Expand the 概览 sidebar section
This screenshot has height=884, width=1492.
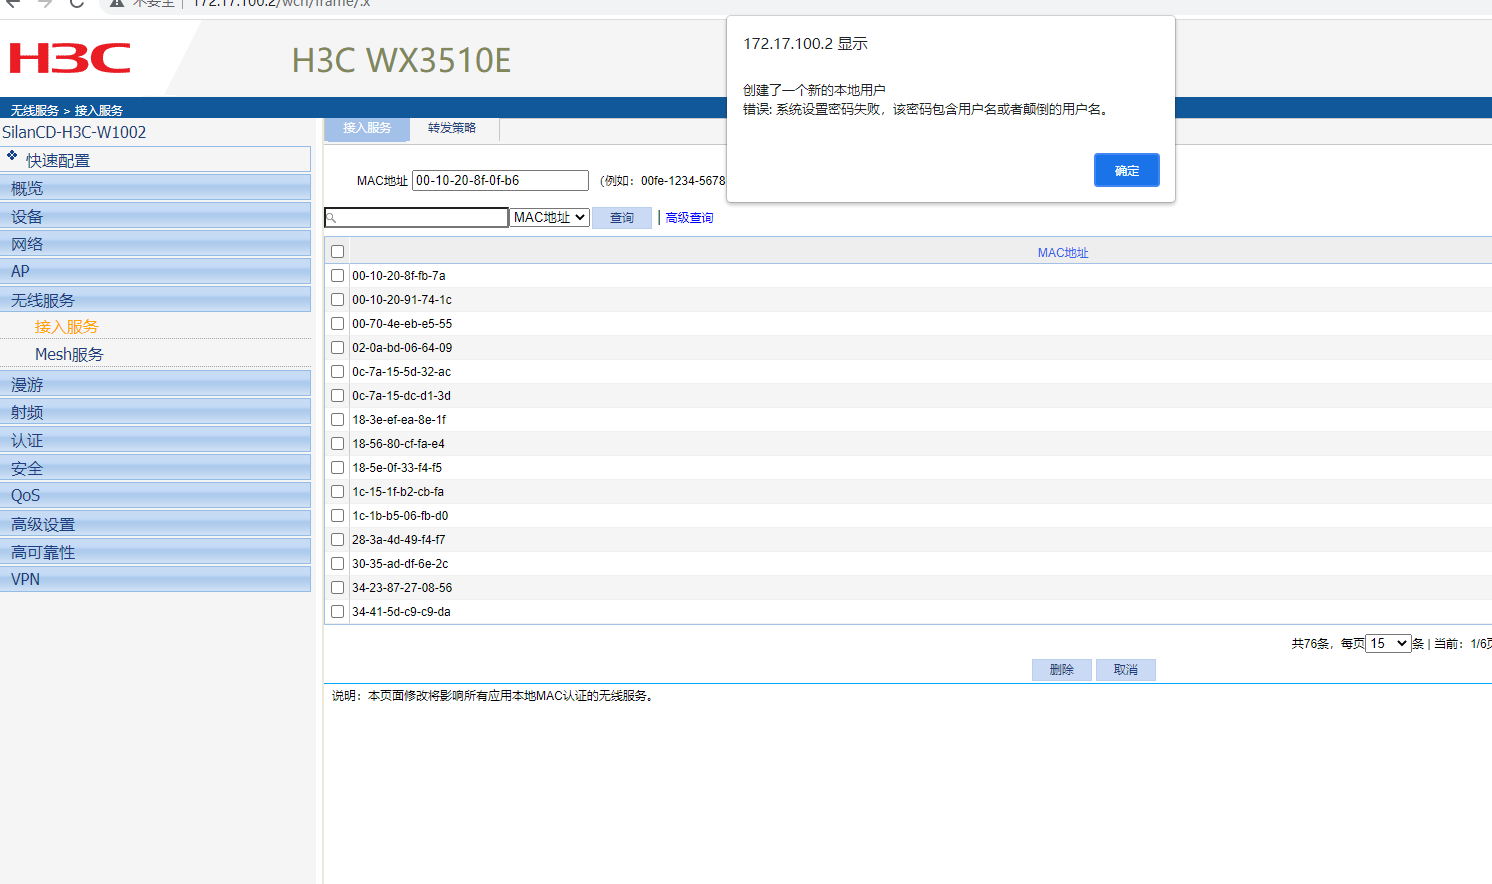tap(155, 188)
